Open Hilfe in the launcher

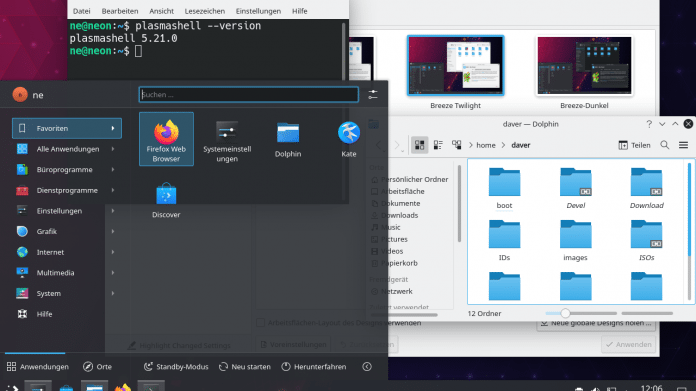[x=67, y=314]
